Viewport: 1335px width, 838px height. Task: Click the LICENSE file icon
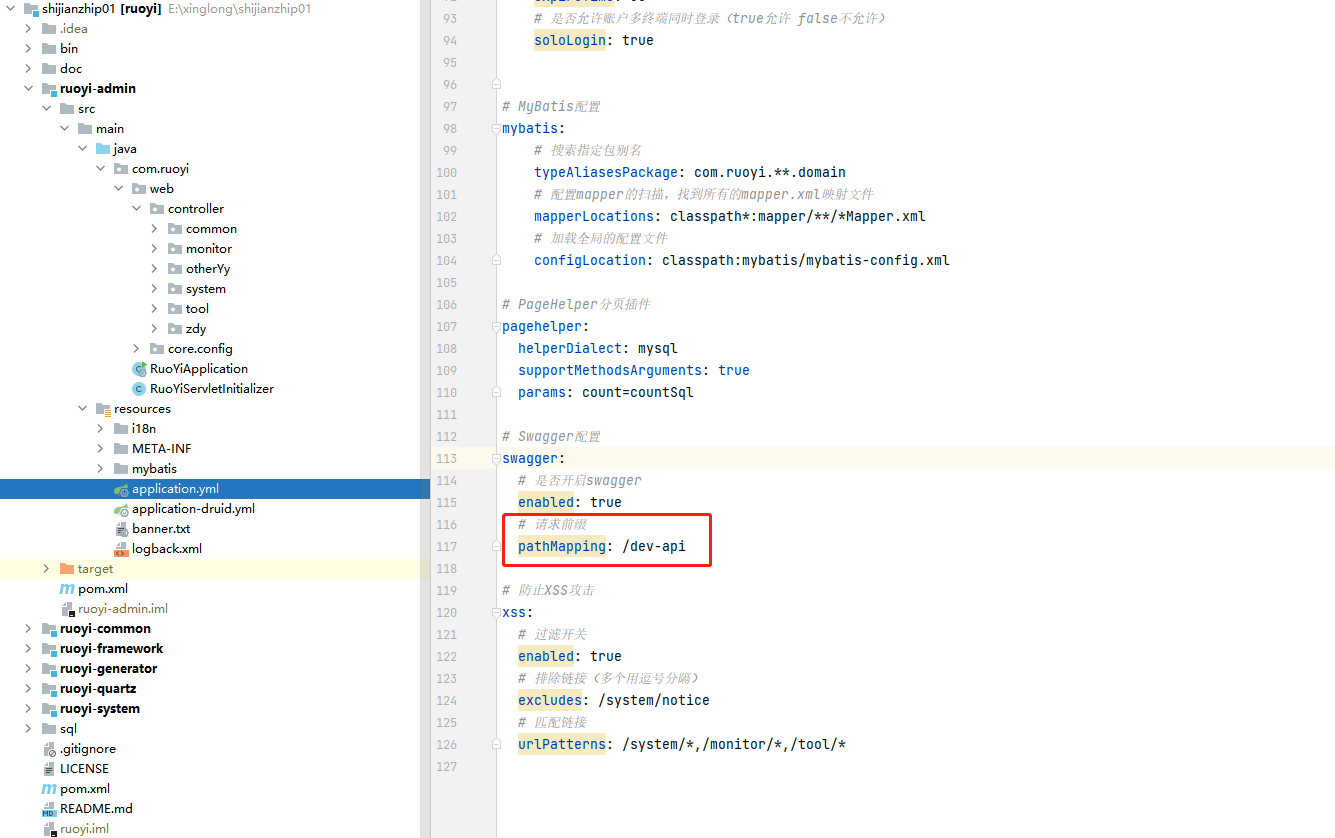click(49, 769)
